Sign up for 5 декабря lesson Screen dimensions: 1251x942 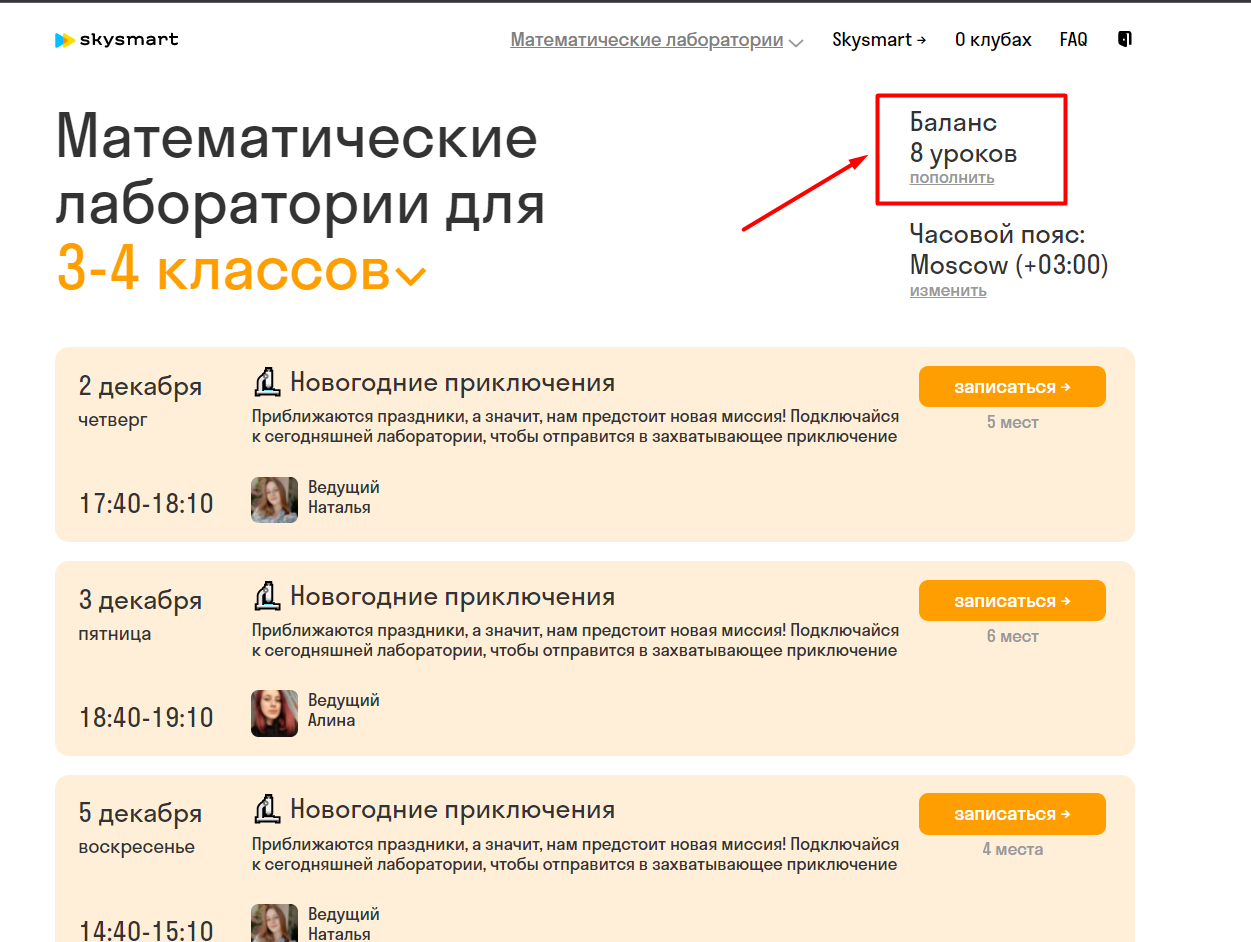(x=1012, y=814)
